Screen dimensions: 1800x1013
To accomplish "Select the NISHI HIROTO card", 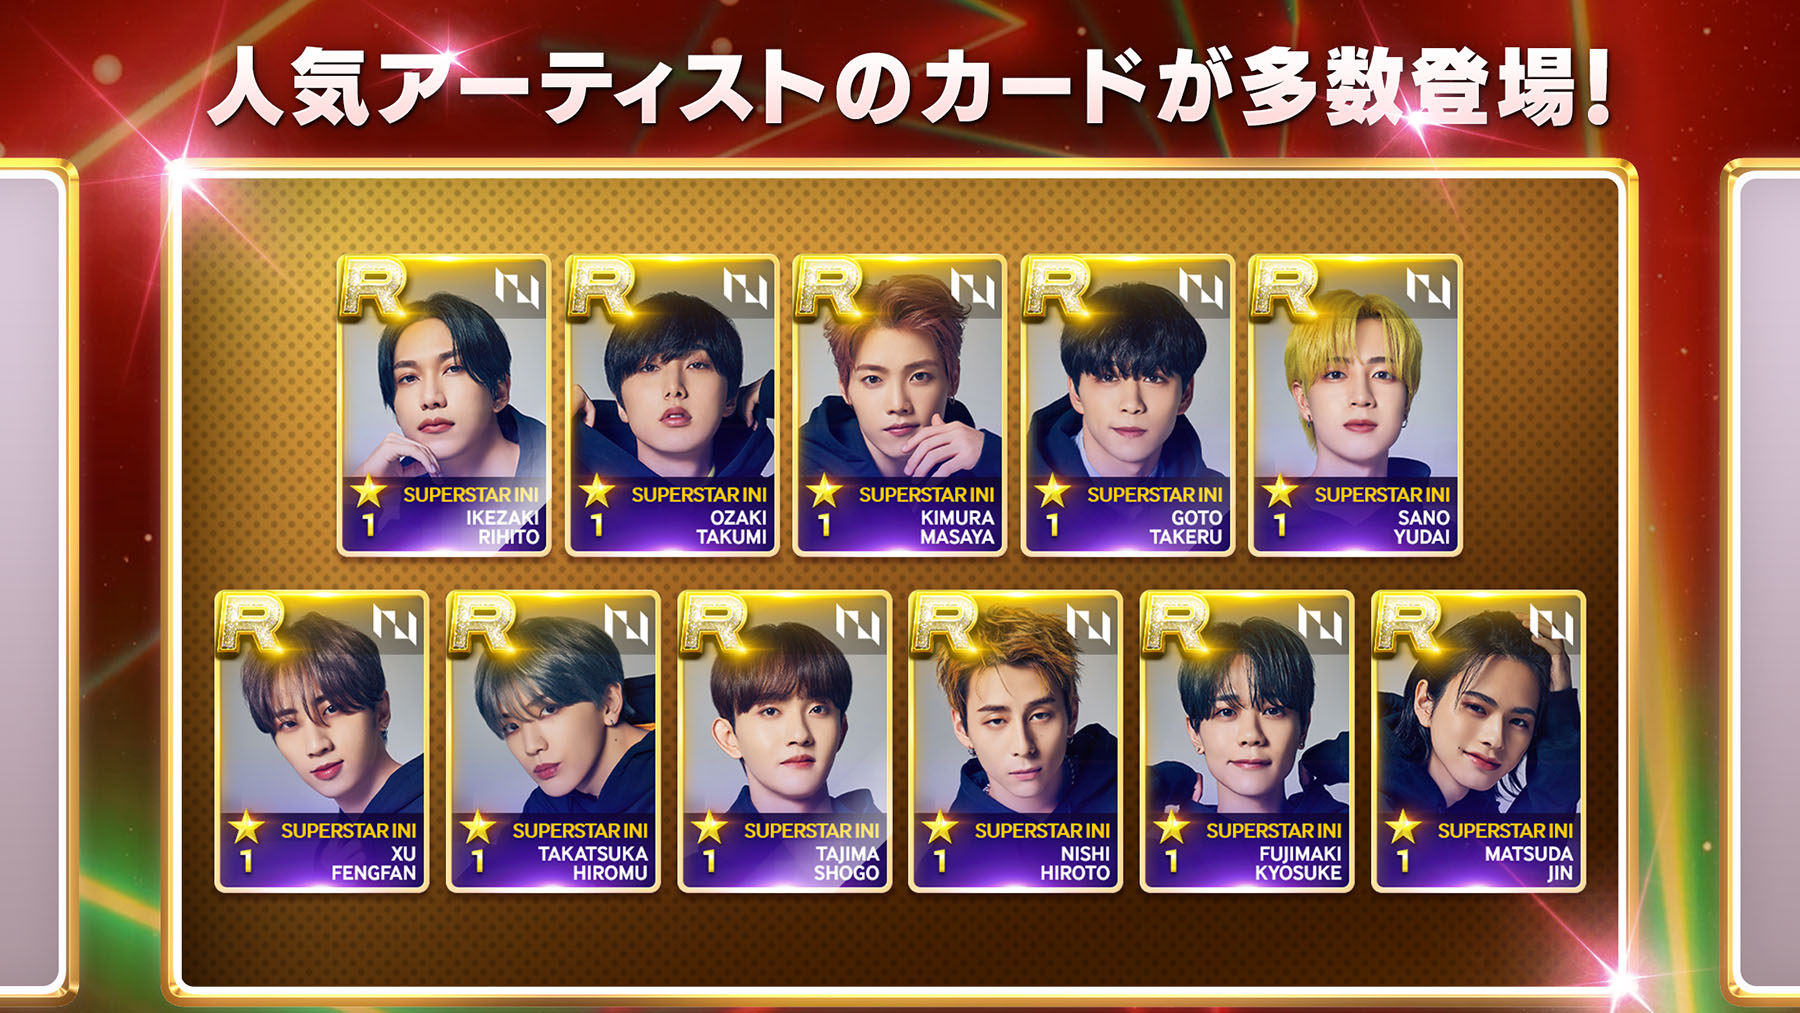I will tap(1016, 741).
